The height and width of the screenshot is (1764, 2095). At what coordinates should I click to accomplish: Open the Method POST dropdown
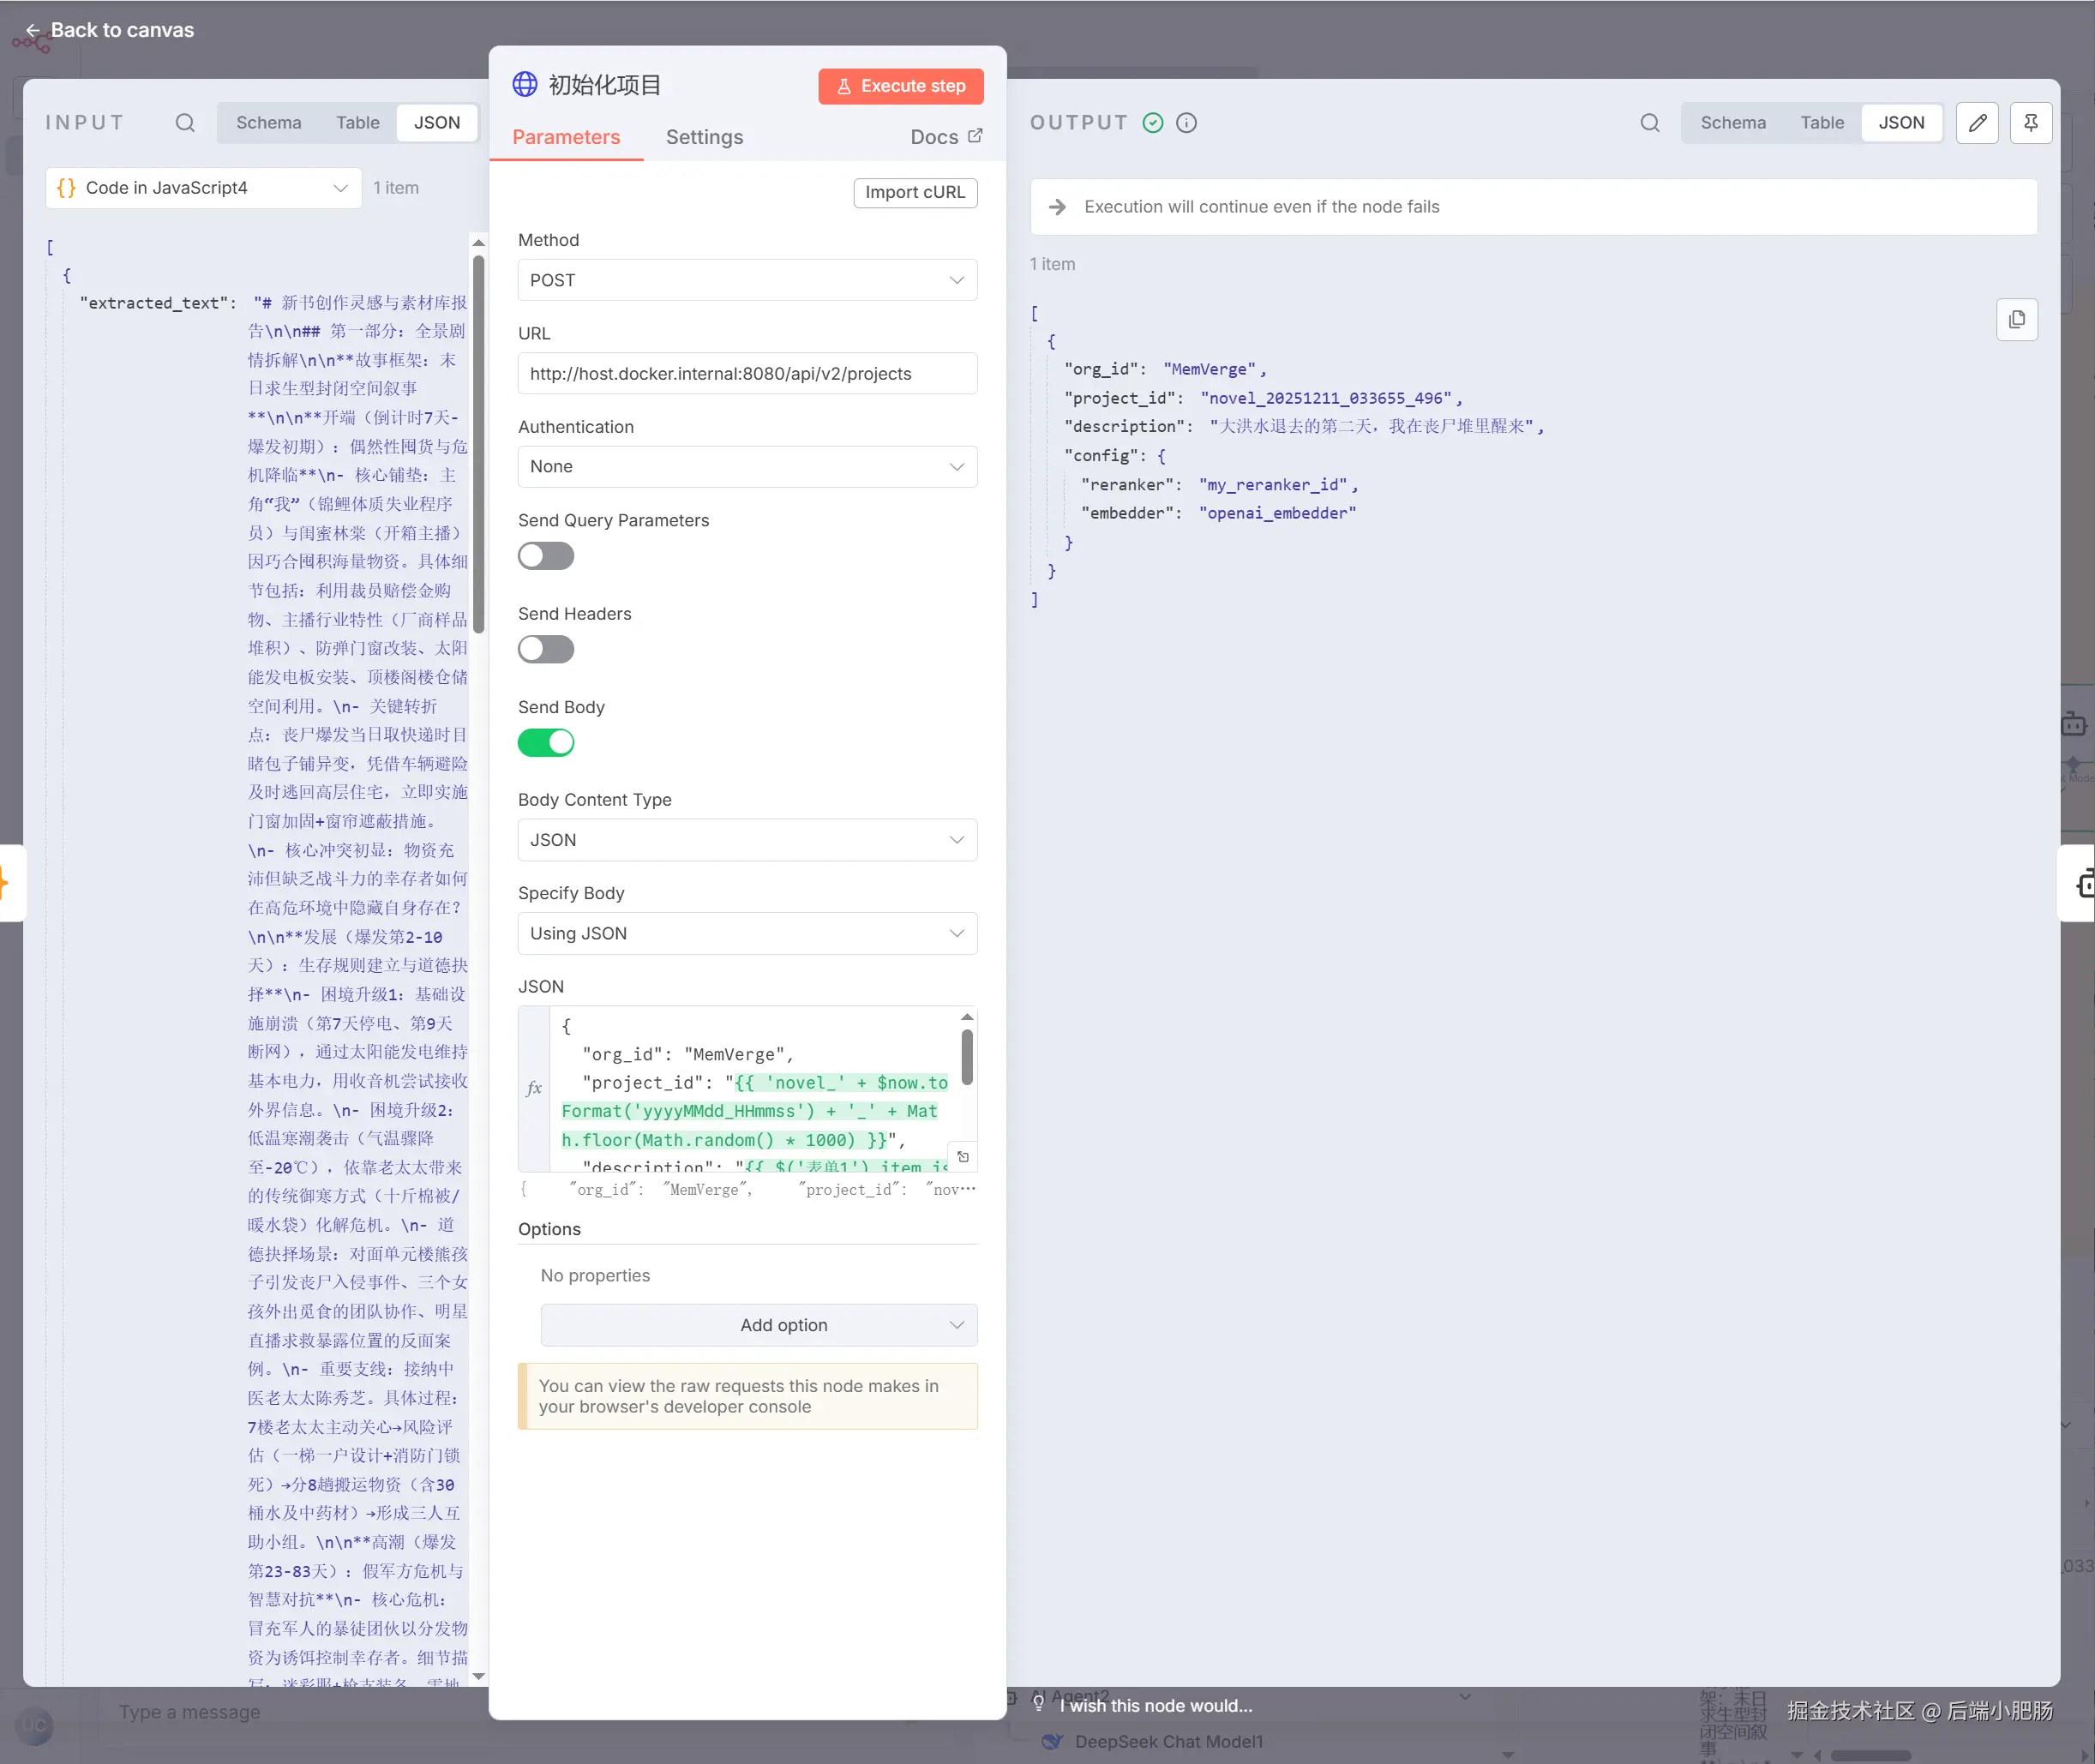coord(747,280)
